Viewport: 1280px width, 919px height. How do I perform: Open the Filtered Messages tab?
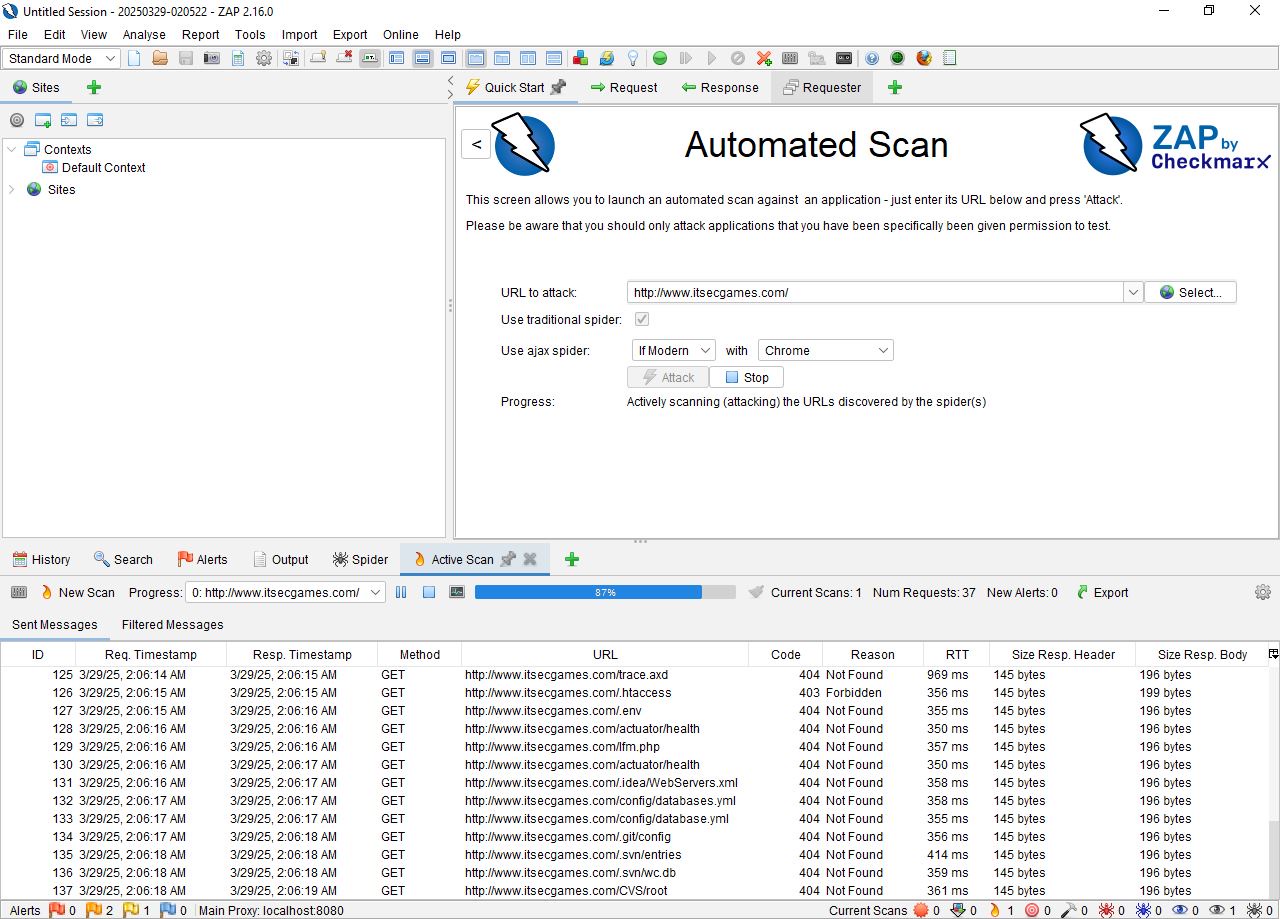172,625
